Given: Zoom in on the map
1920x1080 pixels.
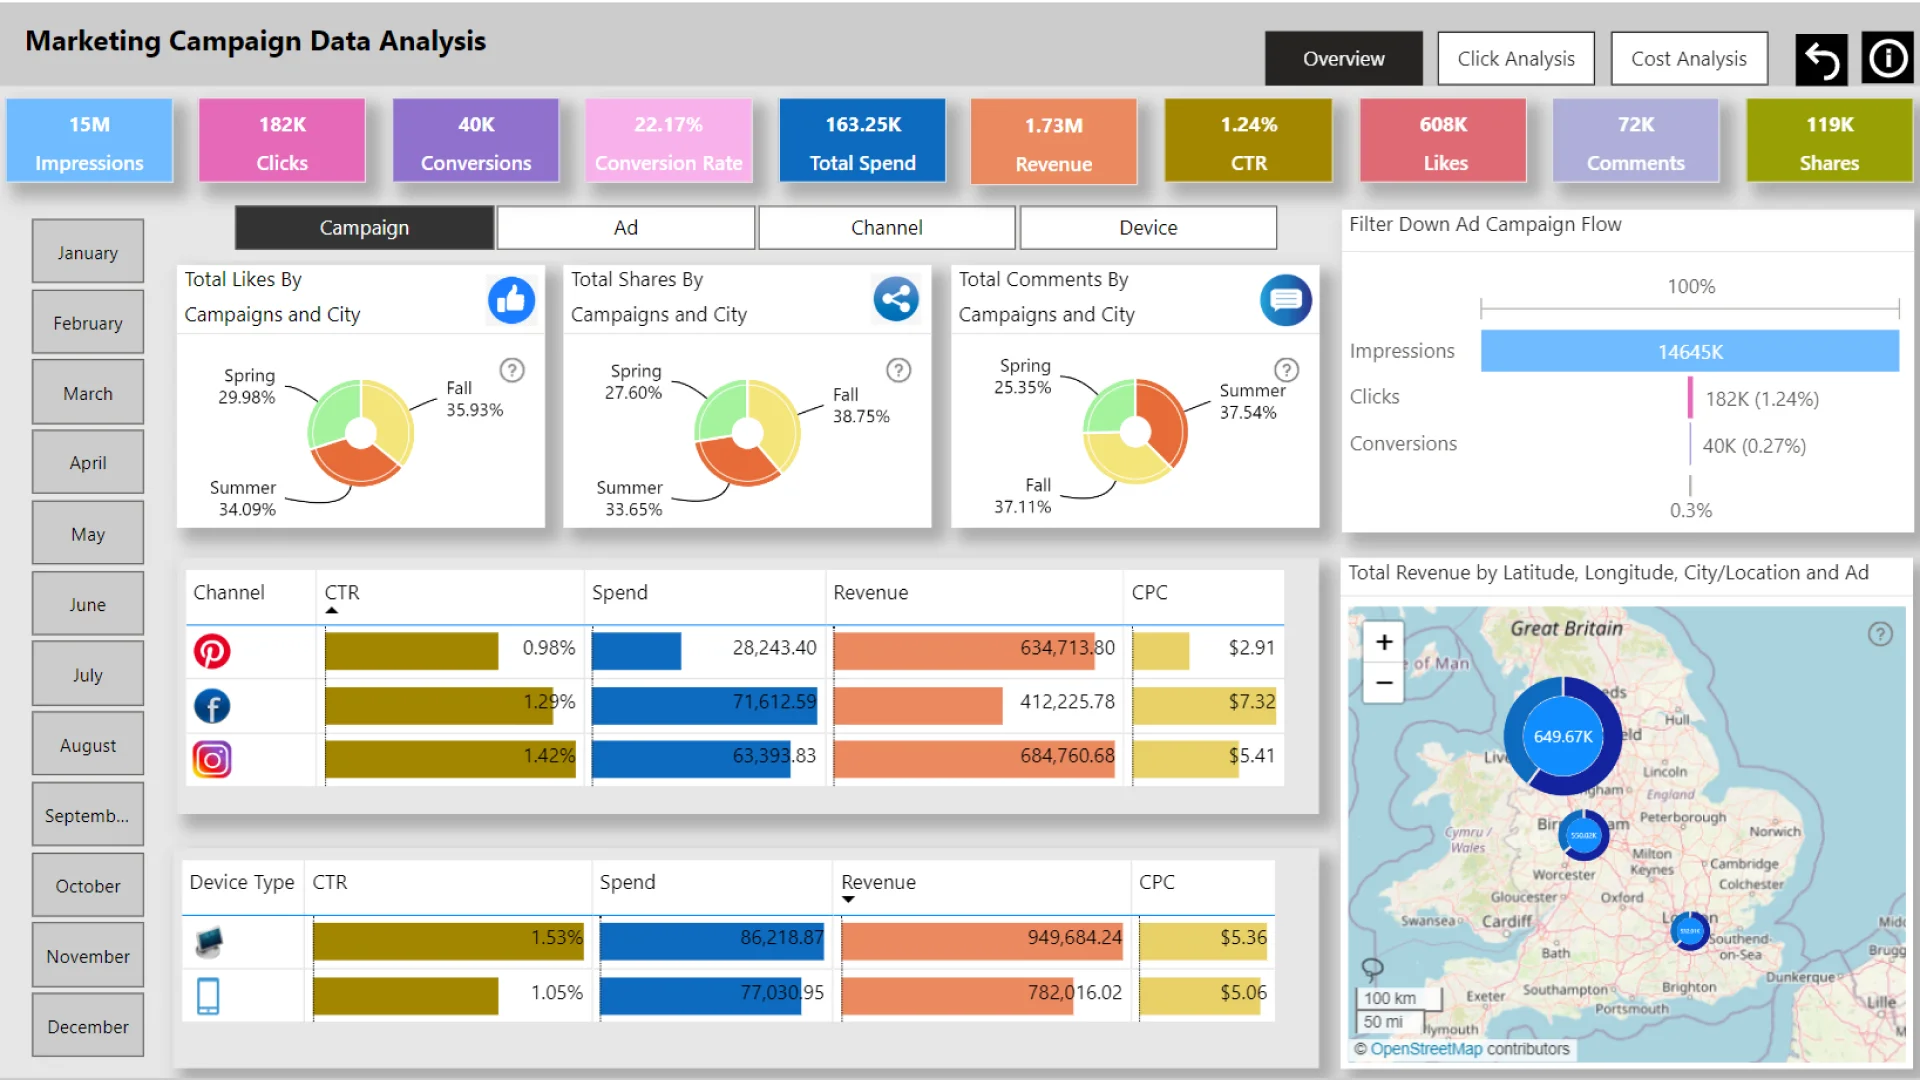Looking at the screenshot, I should pyautogui.click(x=1384, y=642).
